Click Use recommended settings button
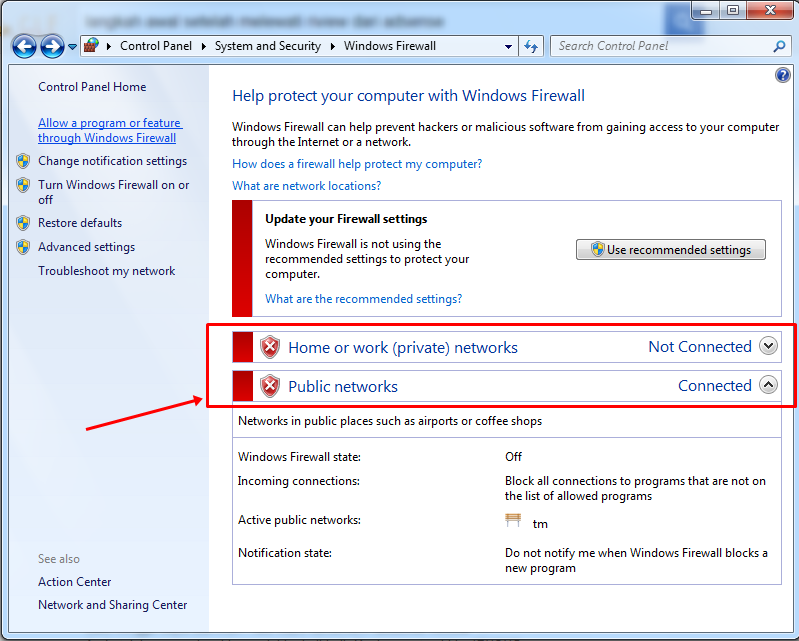The width and height of the screenshot is (799, 641). (671, 250)
